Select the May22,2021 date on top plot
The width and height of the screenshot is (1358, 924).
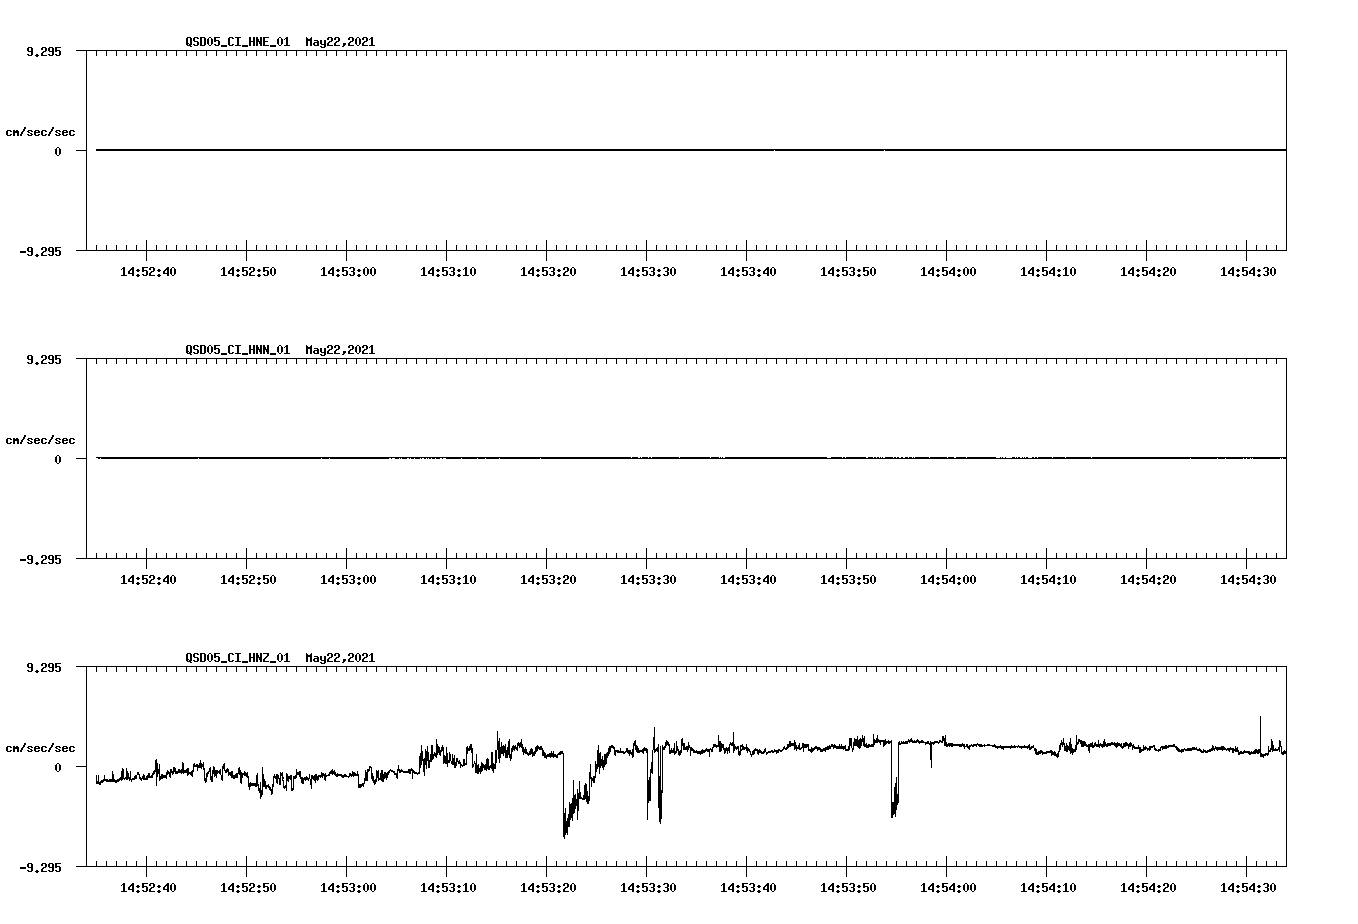pos(339,43)
